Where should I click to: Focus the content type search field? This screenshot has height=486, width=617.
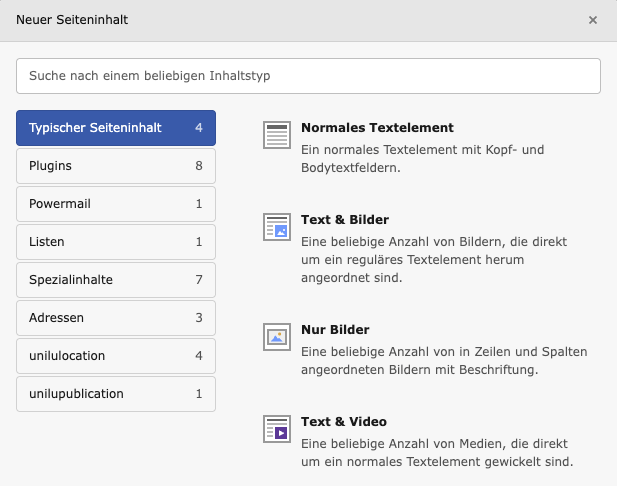[308, 76]
